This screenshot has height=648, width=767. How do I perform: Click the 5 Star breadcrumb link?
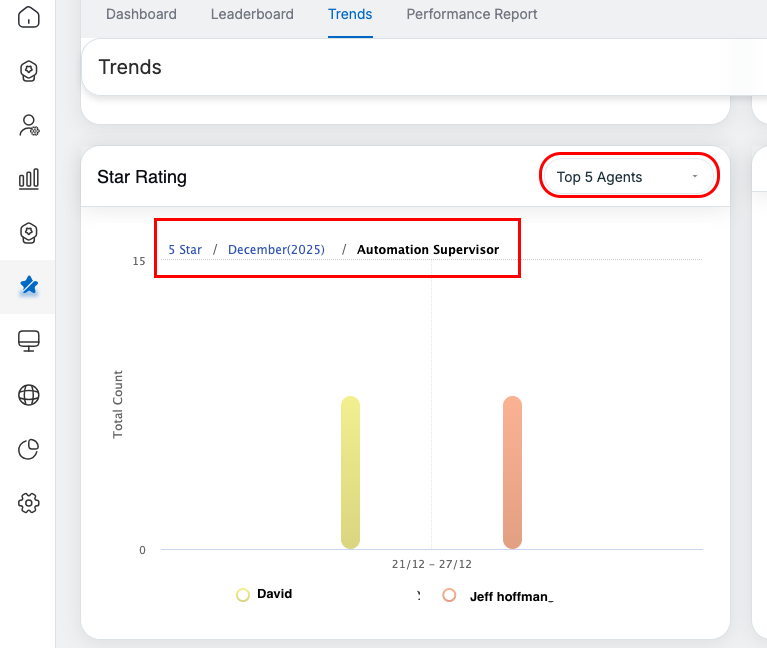click(185, 250)
